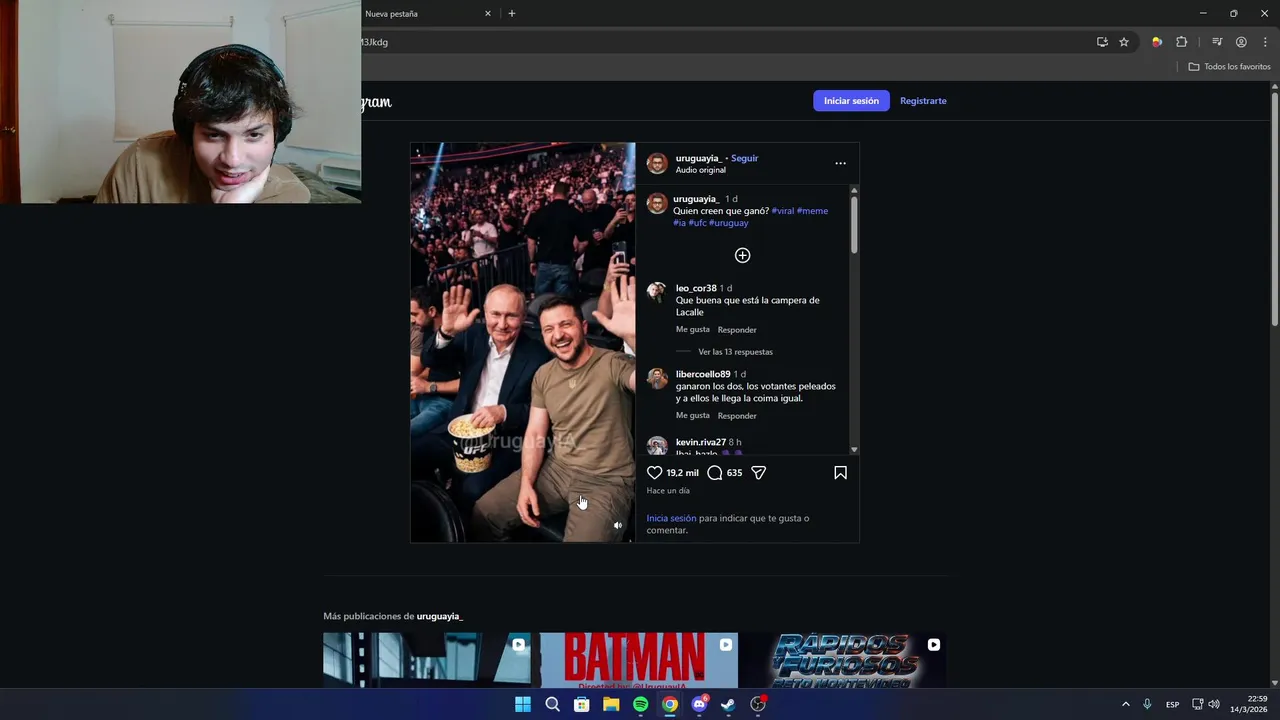Image resolution: width=1280 pixels, height=720 pixels.
Task: Open the #meme hashtag
Action: tap(812, 211)
